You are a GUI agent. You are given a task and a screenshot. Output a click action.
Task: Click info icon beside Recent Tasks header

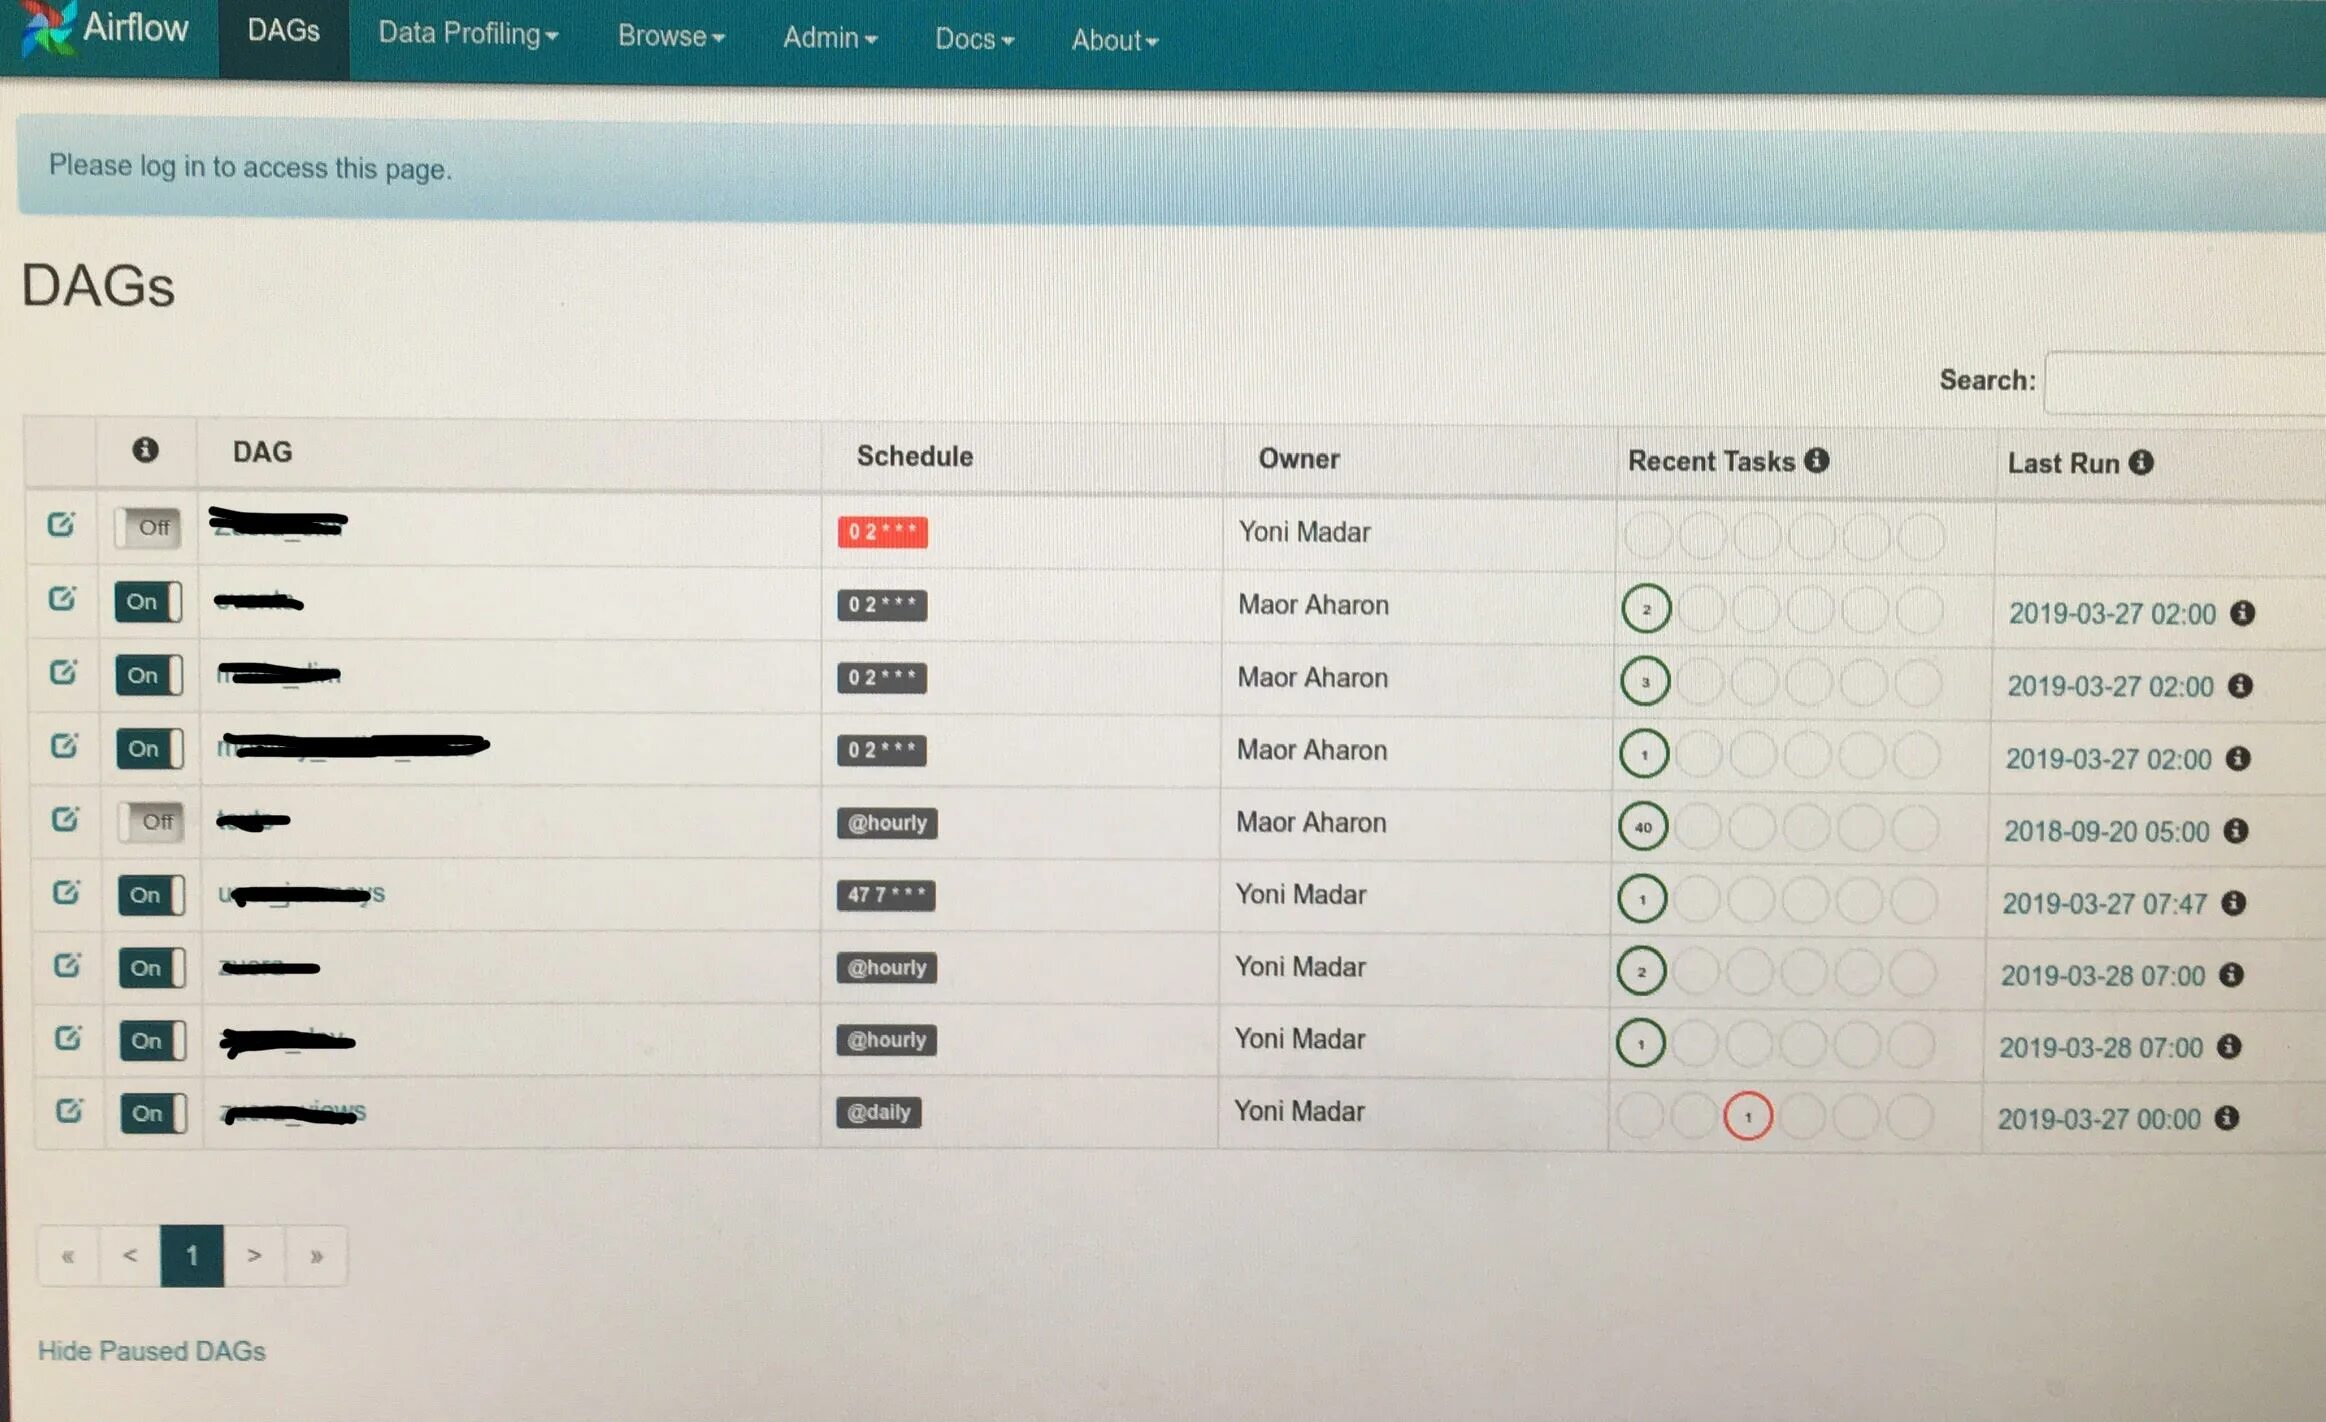[x=1817, y=460]
